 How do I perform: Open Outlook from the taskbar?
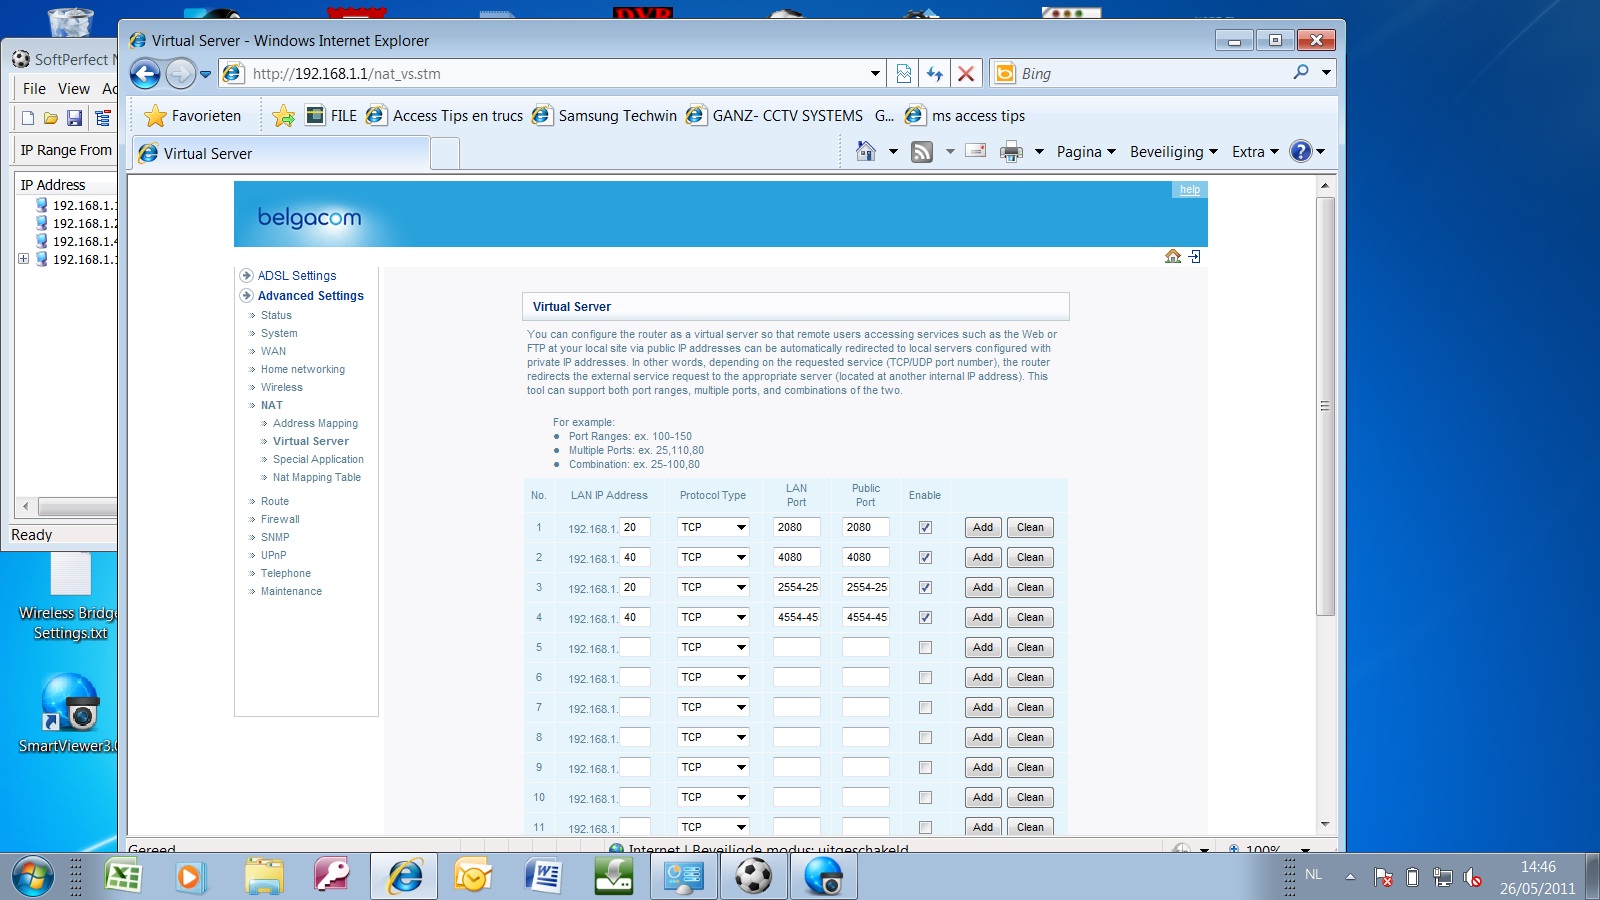coord(472,877)
